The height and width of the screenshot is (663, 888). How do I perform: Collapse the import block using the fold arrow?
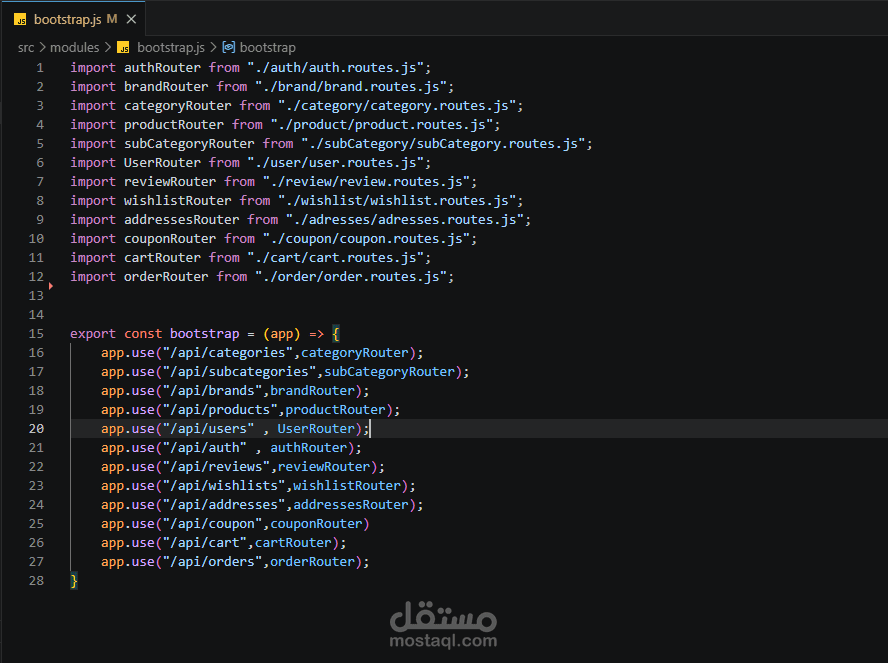pyautogui.click(x=51, y=286)
